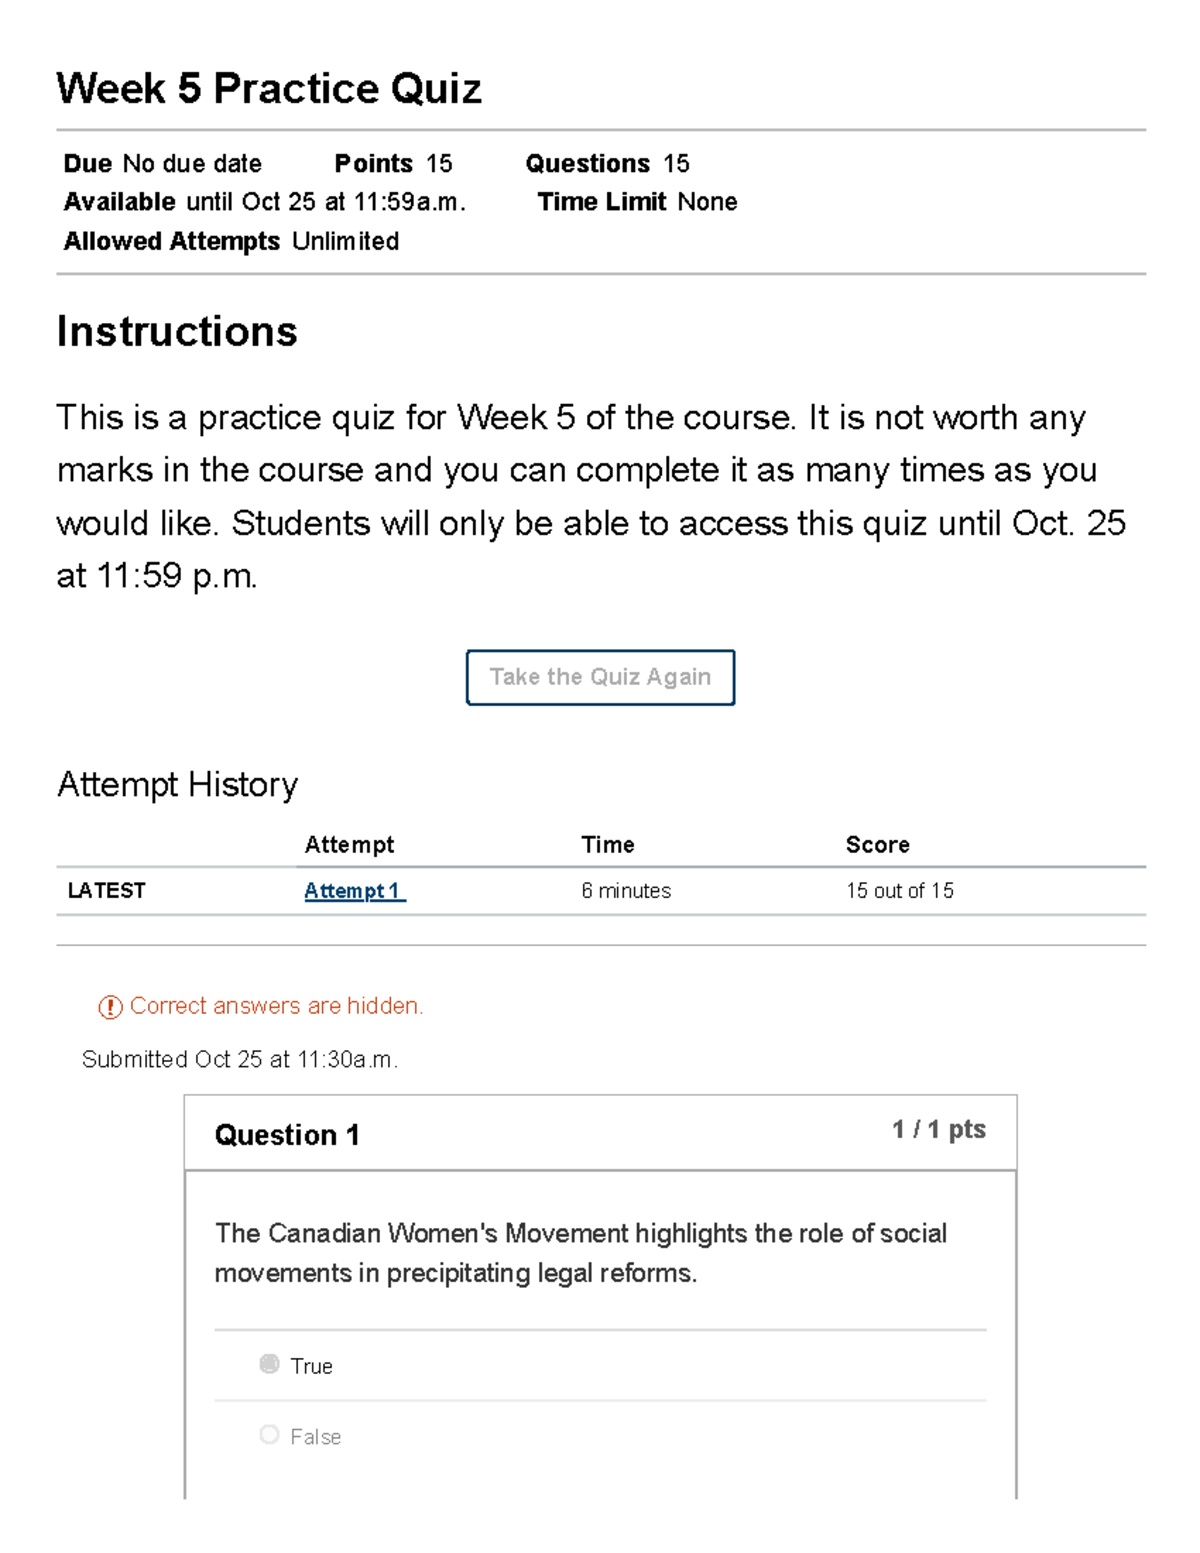Click the Attempt History heading
1200x1553 pixels.
pos(177,784)
